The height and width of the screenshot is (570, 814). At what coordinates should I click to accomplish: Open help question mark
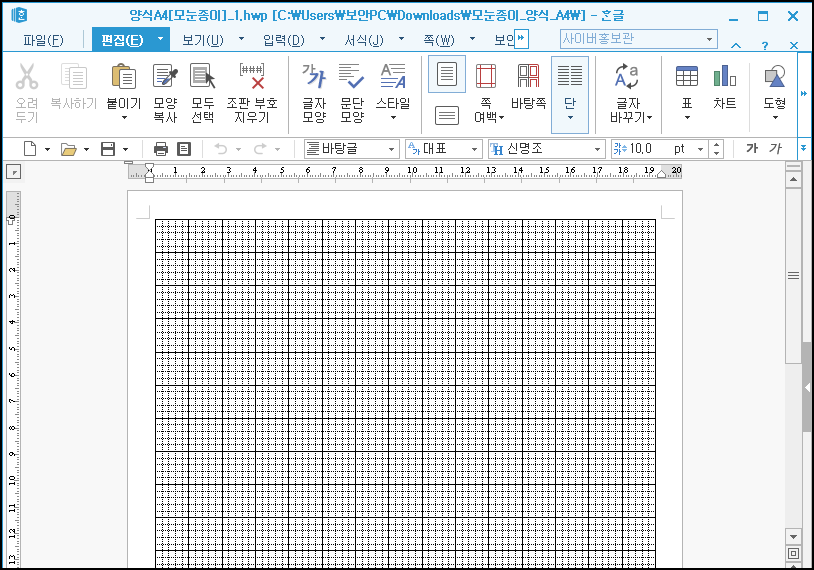pyautogui.click(x=765, y=45)
